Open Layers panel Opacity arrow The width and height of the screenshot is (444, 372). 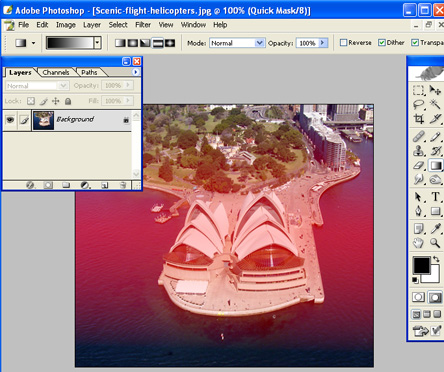128,86
